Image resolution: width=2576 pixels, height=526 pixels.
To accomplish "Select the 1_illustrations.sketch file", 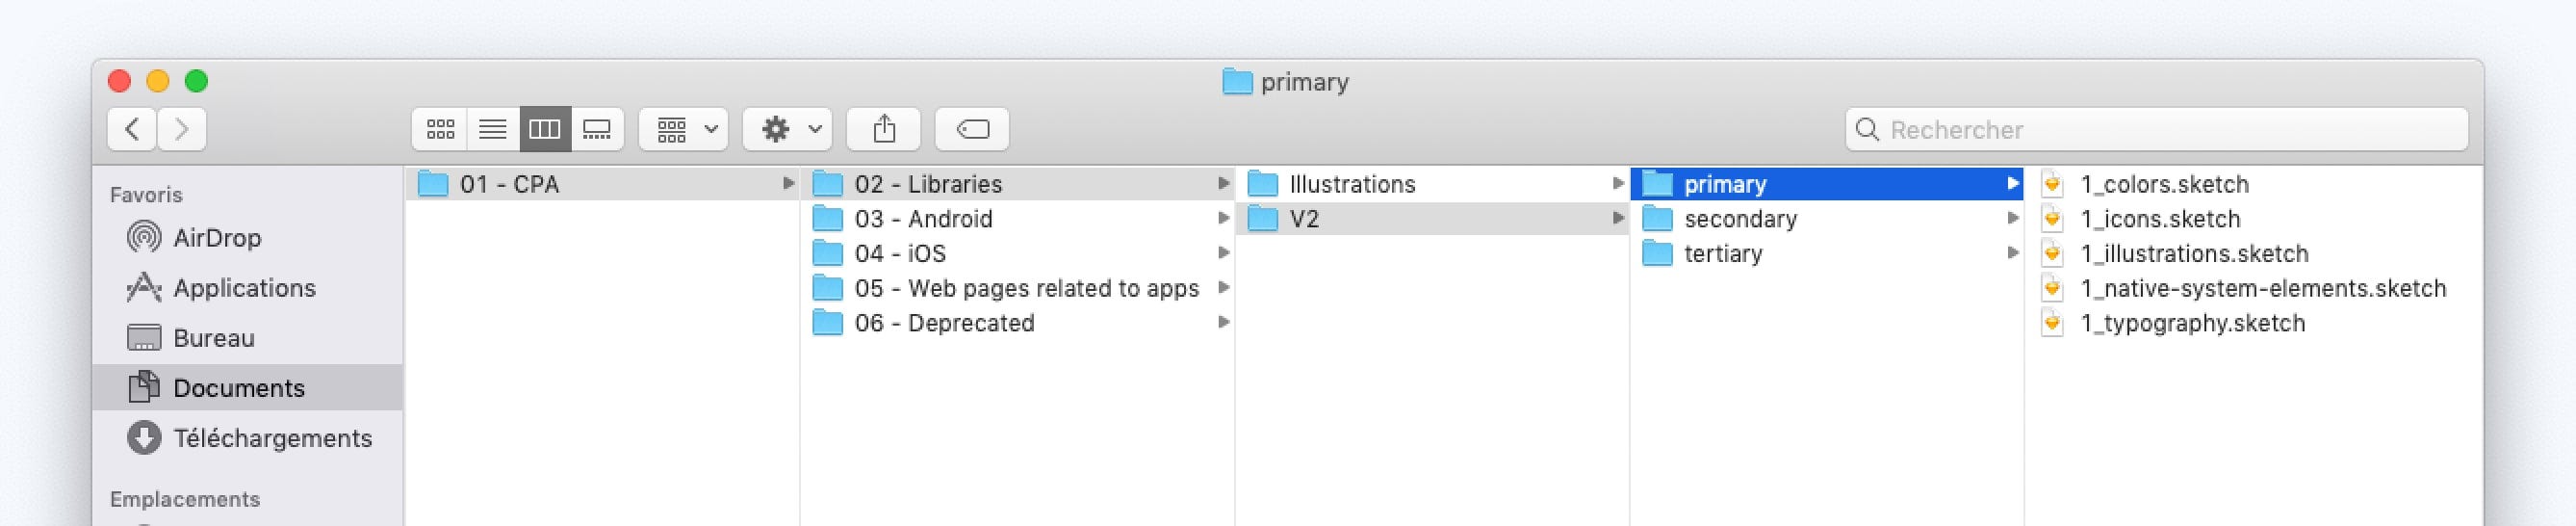I will click(x=2254, y=254).
